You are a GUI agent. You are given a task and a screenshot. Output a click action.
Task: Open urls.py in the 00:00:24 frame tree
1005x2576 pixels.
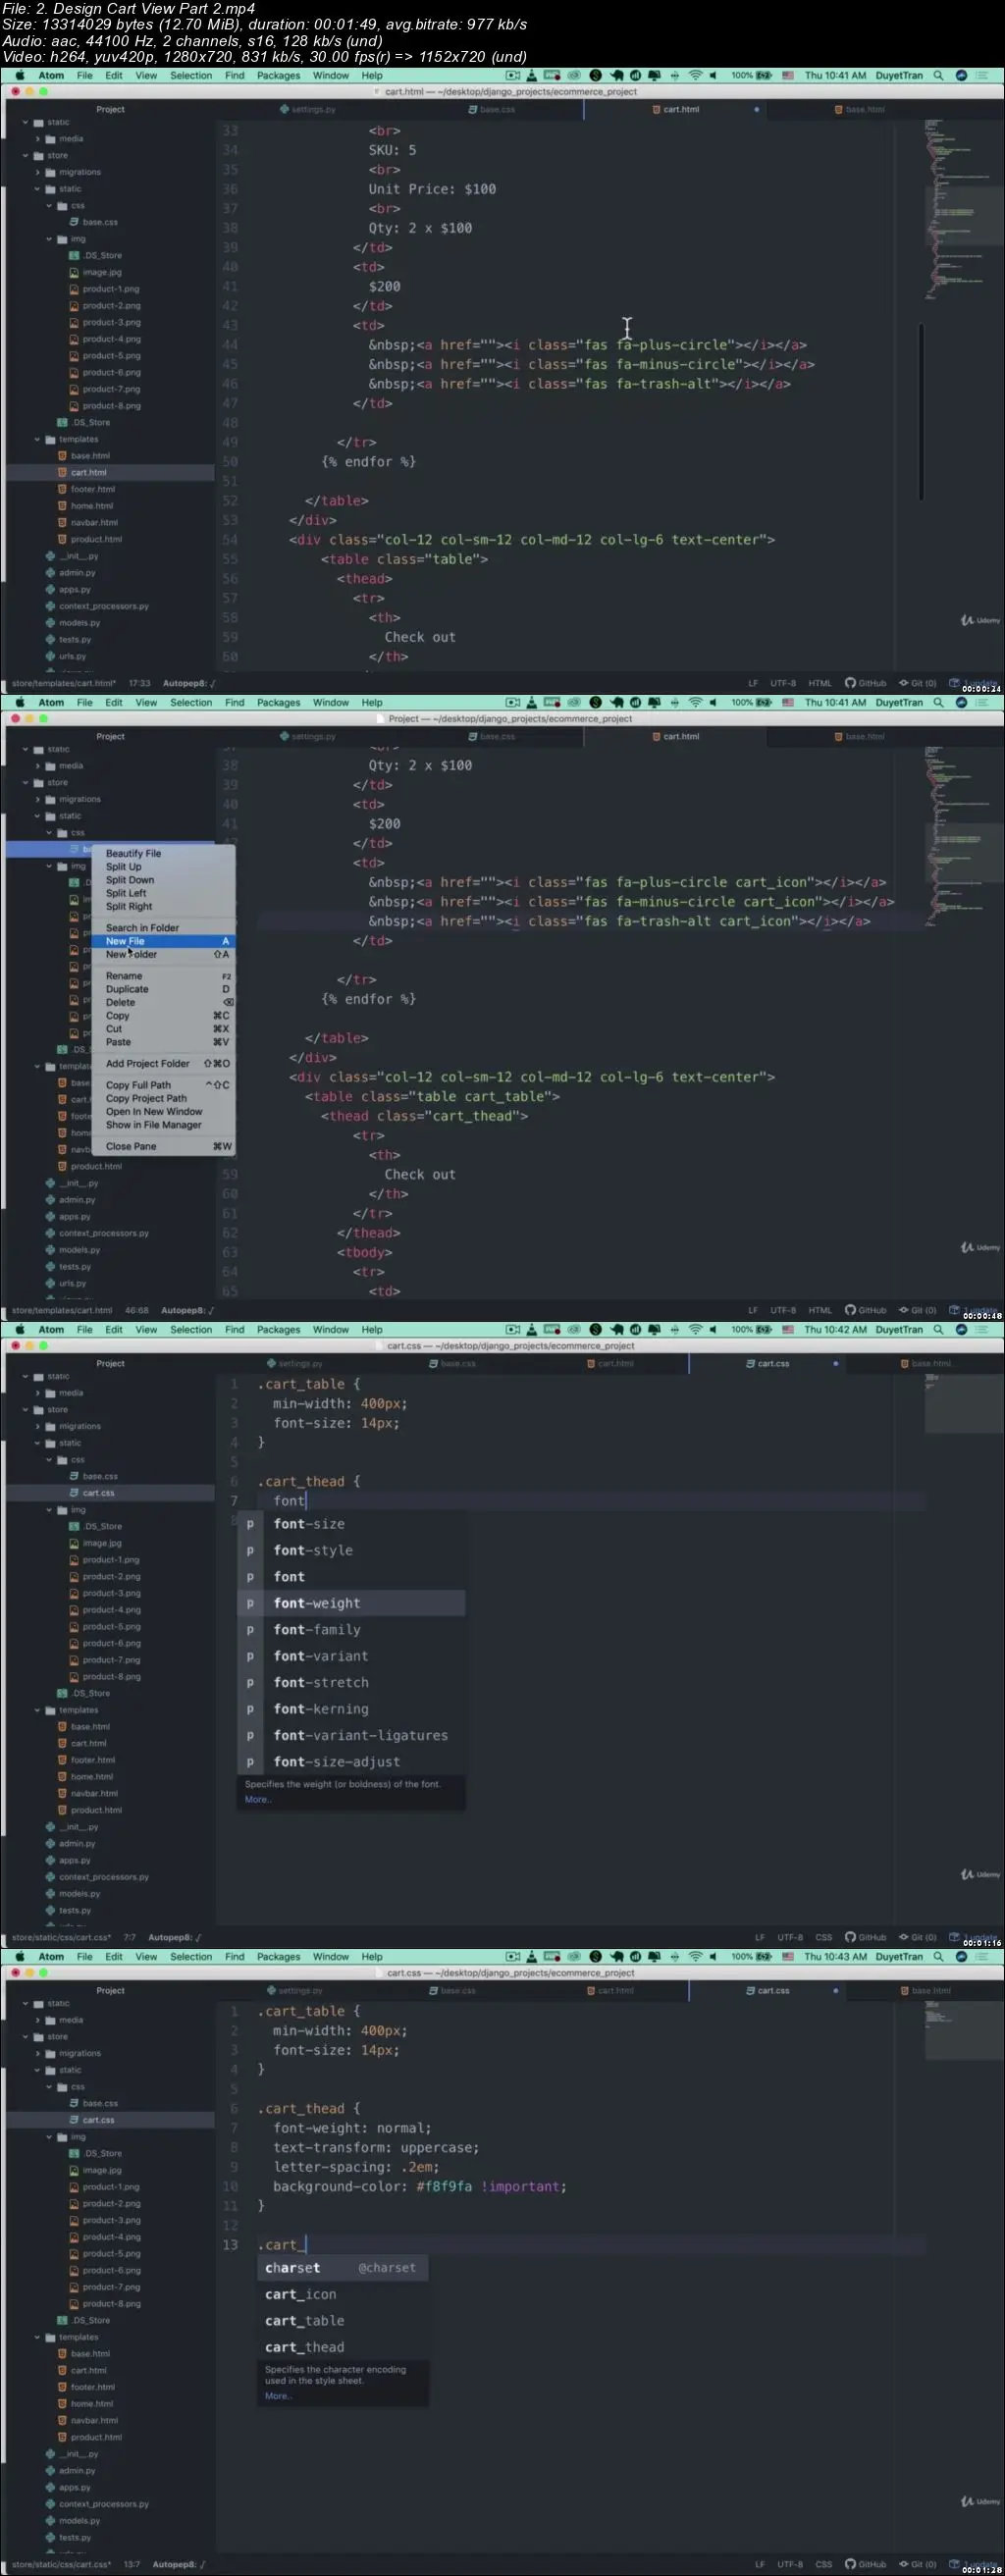(65, 656)
